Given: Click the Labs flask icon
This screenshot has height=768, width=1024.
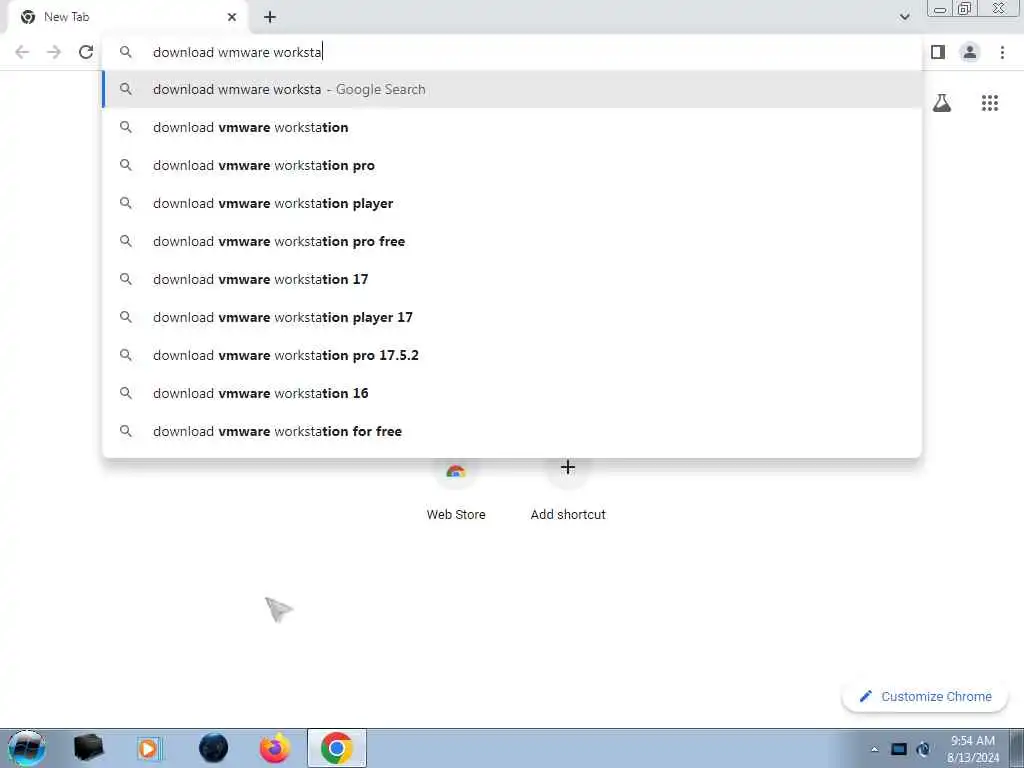Looking at the screenshot, I should [x=942, y=103].
